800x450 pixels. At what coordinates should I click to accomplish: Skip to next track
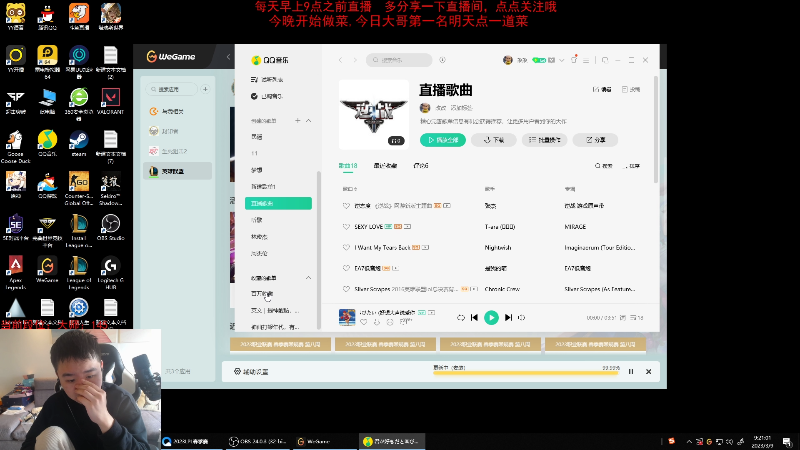point(508,317)
